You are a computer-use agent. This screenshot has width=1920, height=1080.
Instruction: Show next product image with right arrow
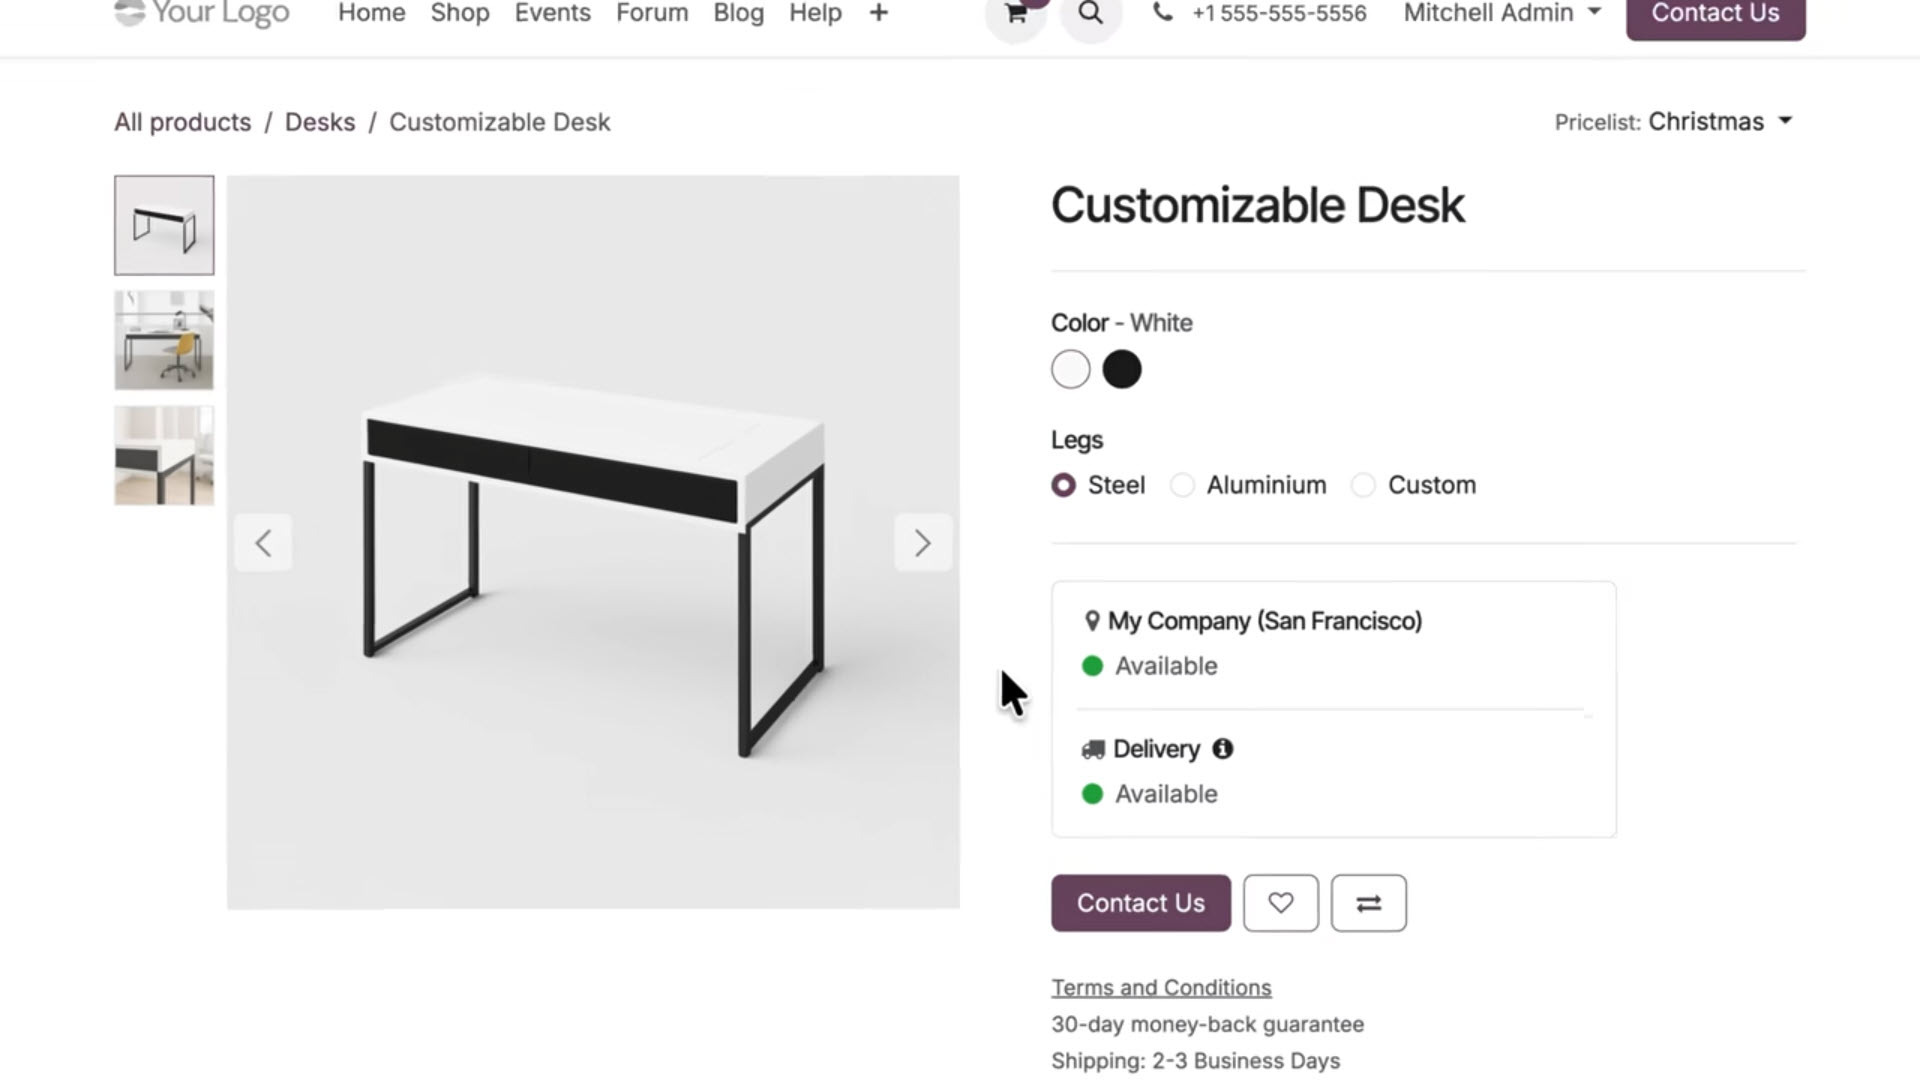pyautogui.click(x=922, y=542)
